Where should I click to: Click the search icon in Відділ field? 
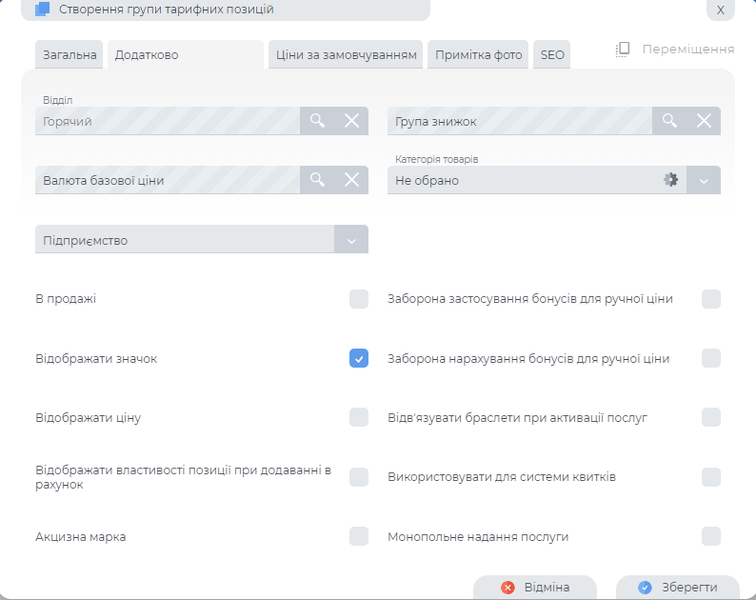pyautogui.click(x=317, y=121)
